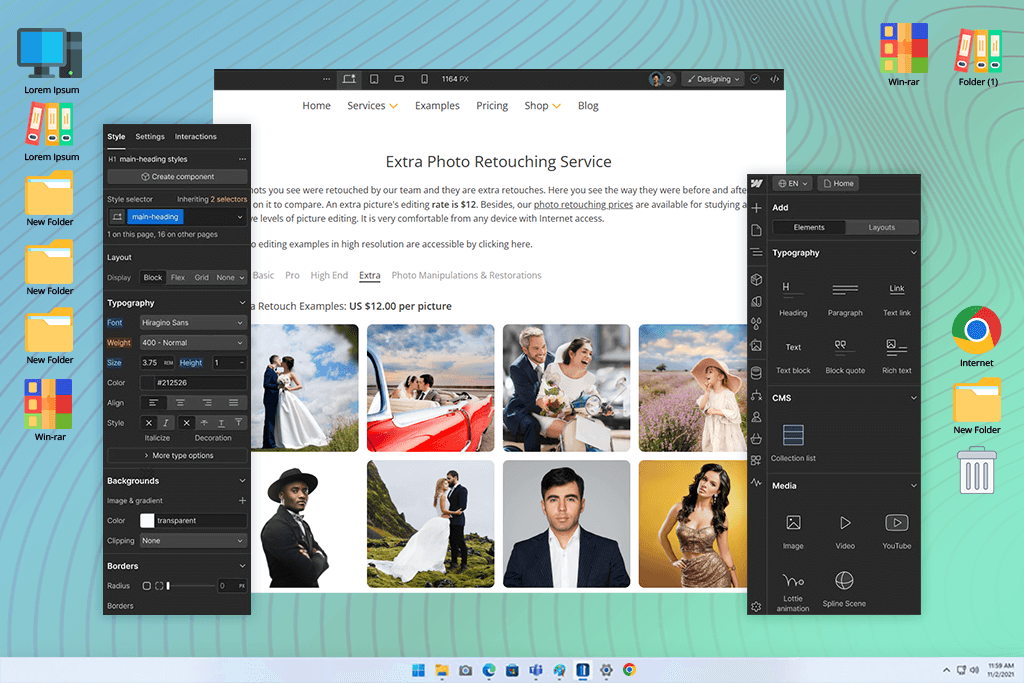The width and height of the screenshot is (1024, 683).
Task: Open the code export icon
Action: point(775,79)
